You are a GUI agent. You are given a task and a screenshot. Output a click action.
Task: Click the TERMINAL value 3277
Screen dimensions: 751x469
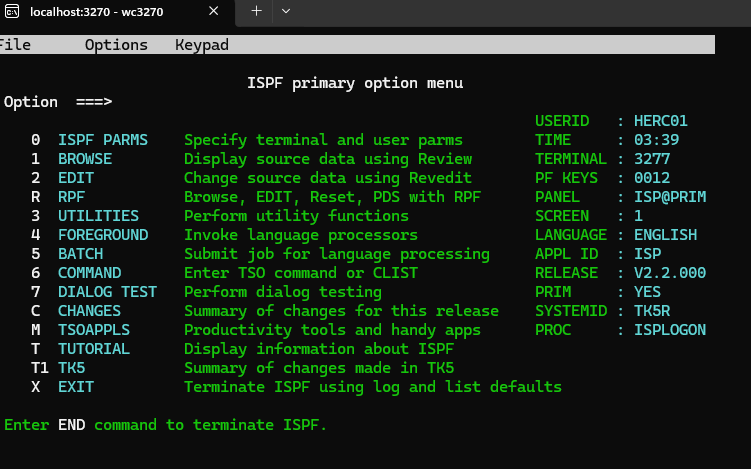click(x=652, y=159)
